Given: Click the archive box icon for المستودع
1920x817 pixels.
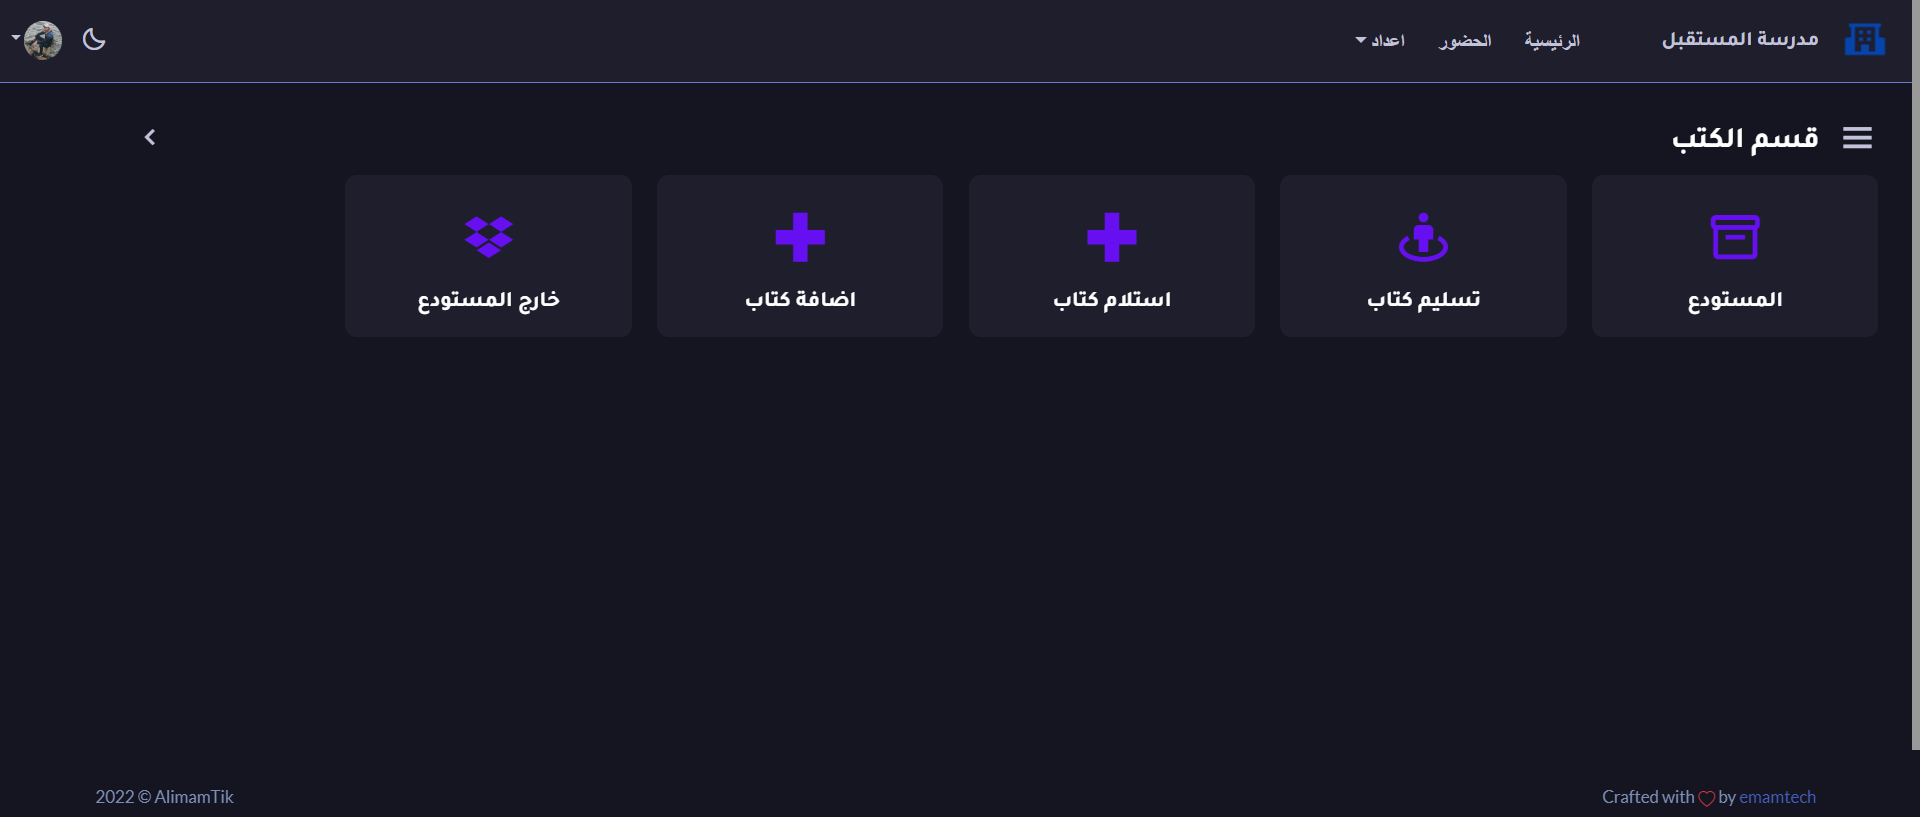Looking at the screenshot, I should pos(1734,237).
